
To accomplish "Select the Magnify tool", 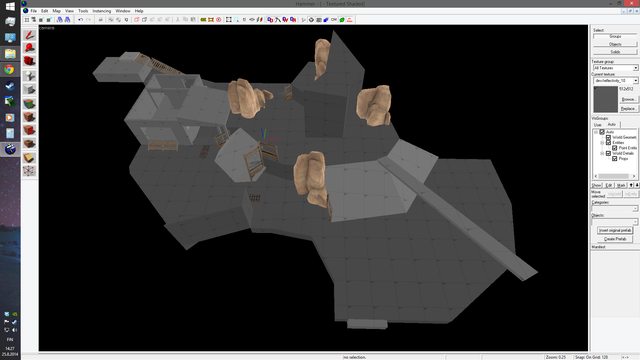I will (29, 48).
